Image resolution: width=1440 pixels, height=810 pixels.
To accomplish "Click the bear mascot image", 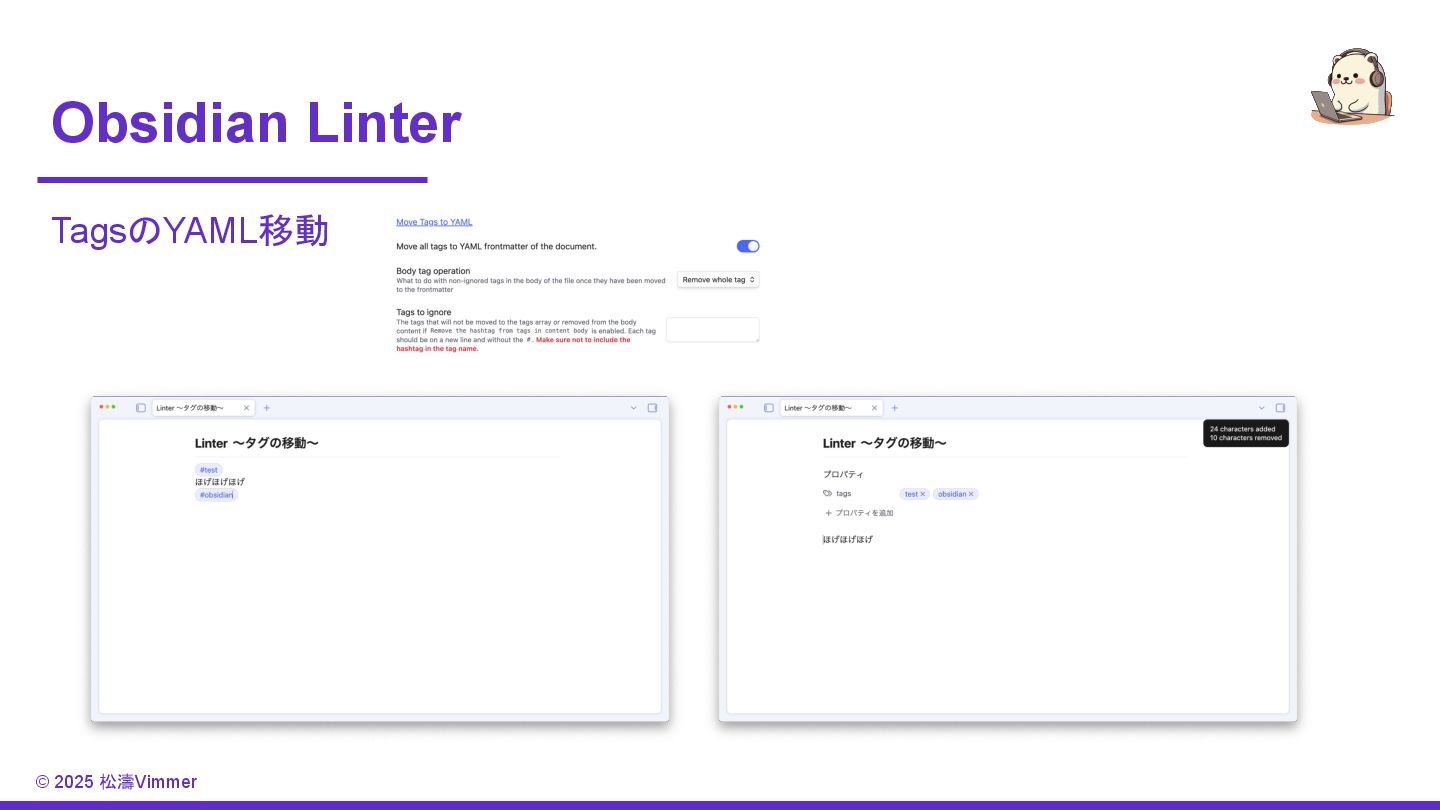I will click(x=1353, y=86).
